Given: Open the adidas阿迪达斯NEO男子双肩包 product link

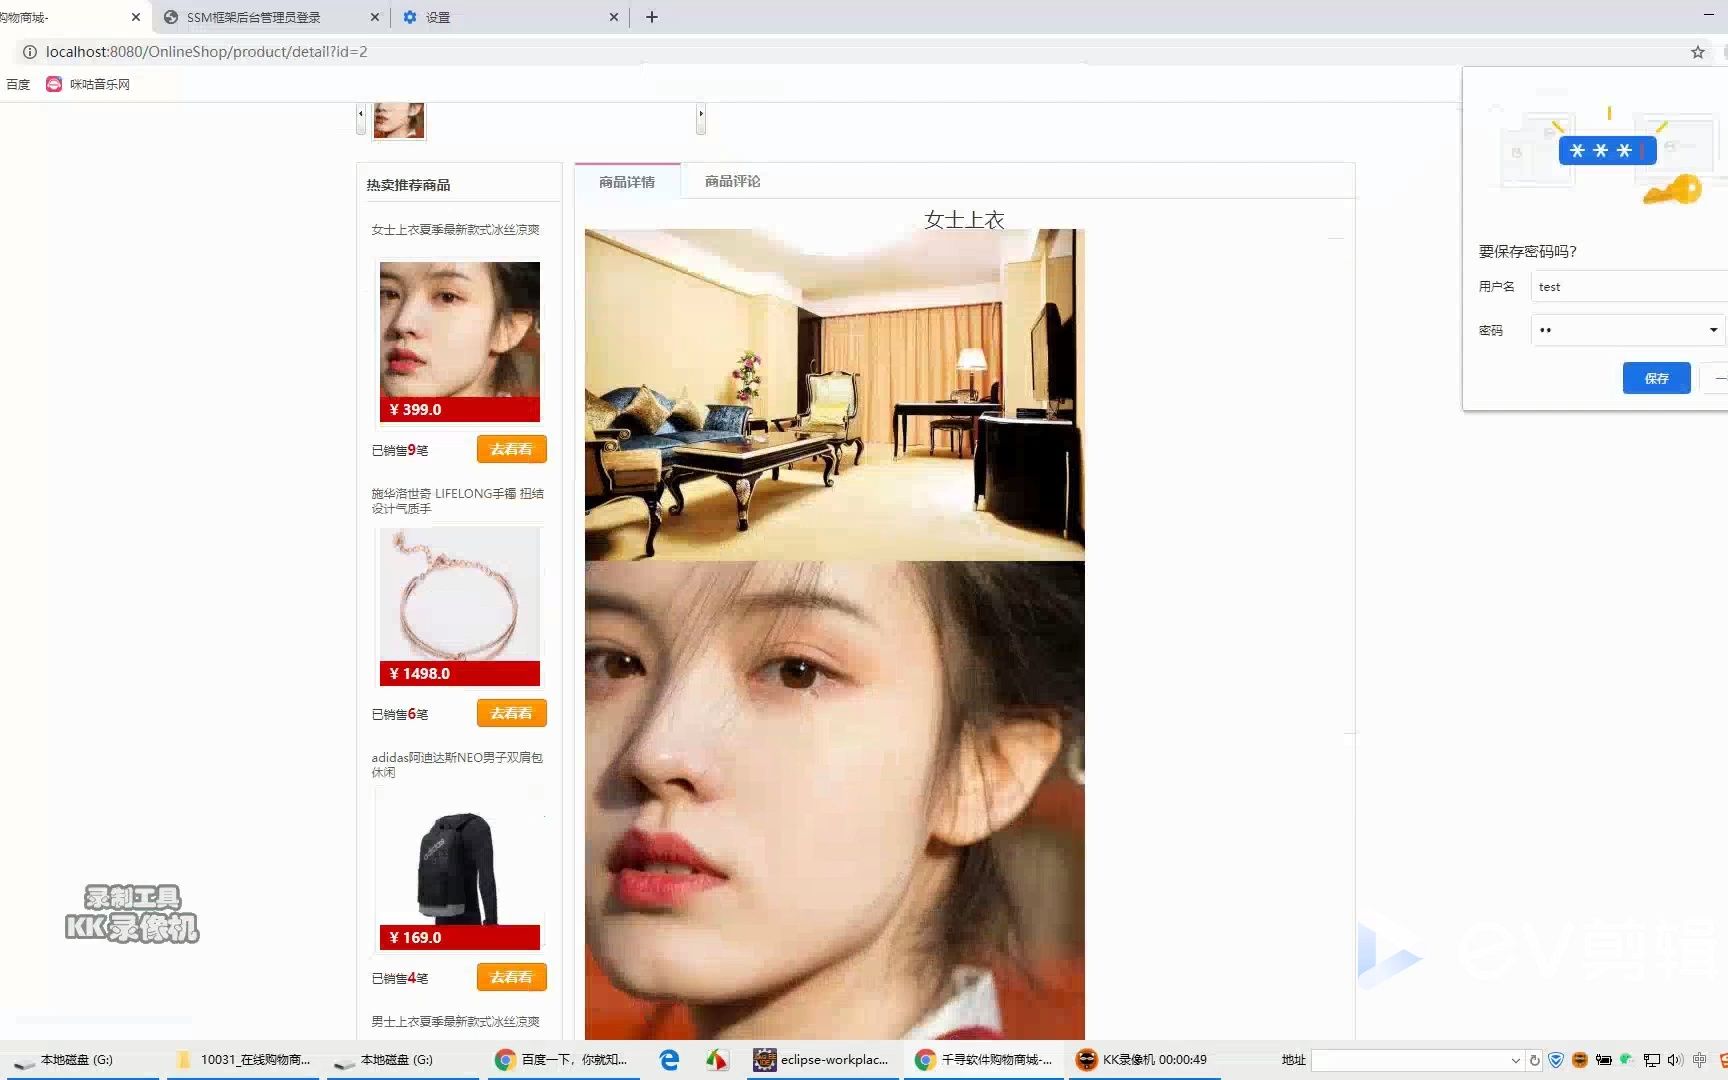Looking at the screenshot, I should (457, 765).
